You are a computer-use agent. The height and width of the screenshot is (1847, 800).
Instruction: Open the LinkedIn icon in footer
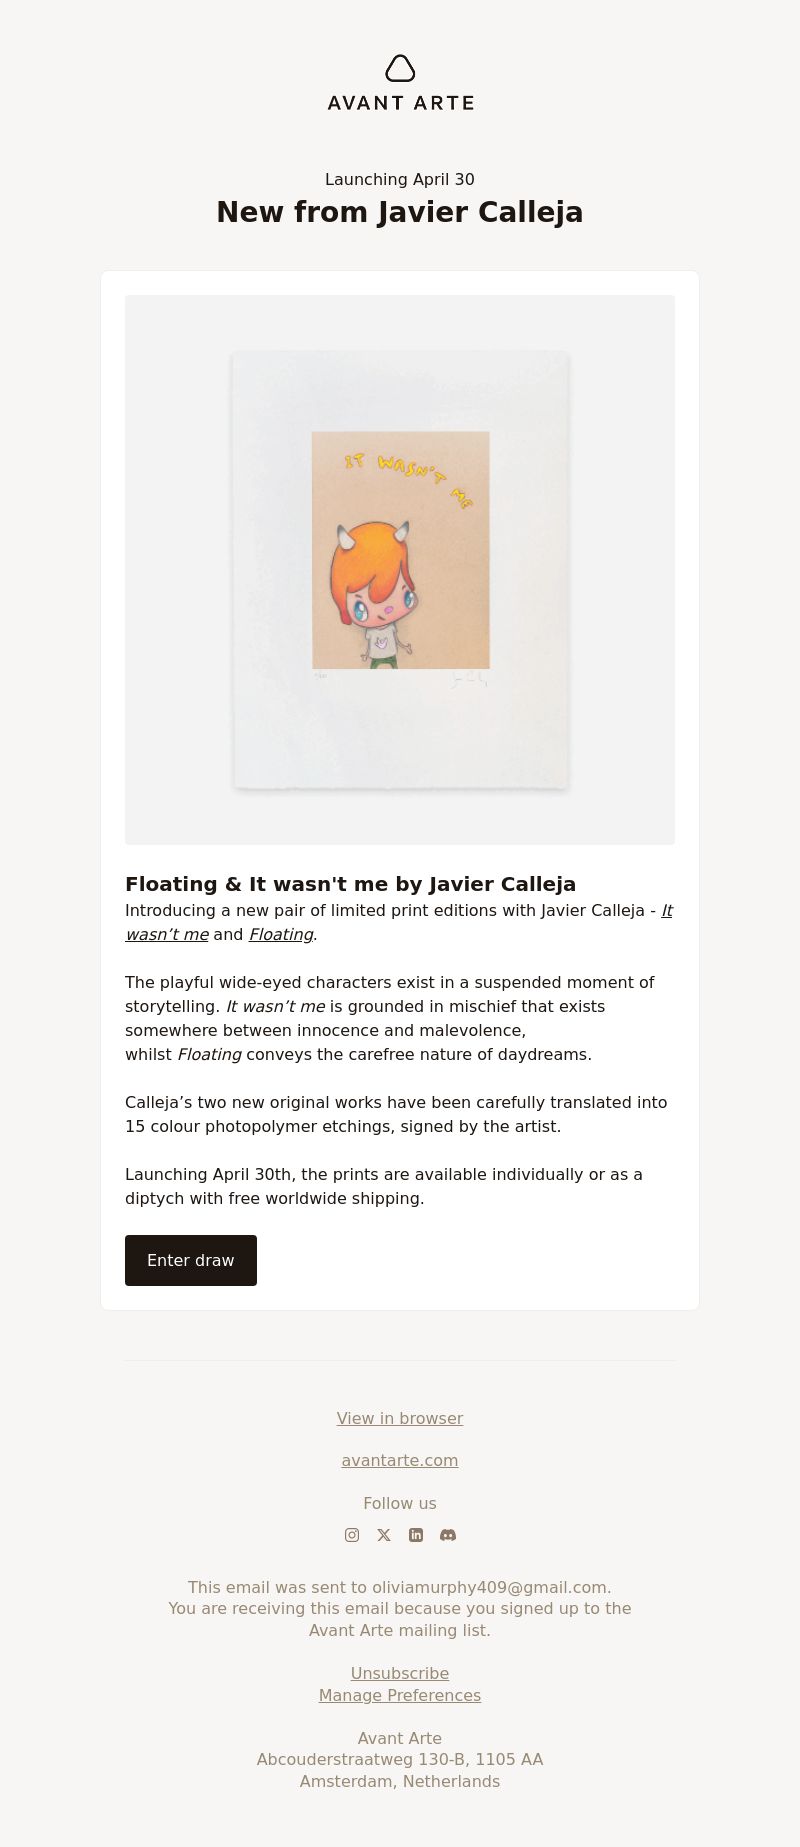416,1535
